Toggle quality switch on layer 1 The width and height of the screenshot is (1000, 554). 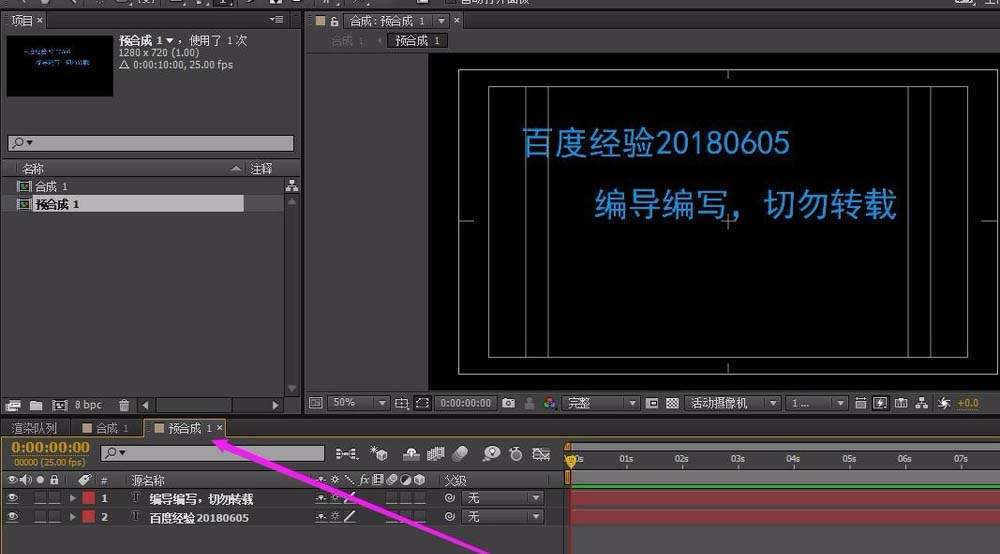click(x=349, y=498)
